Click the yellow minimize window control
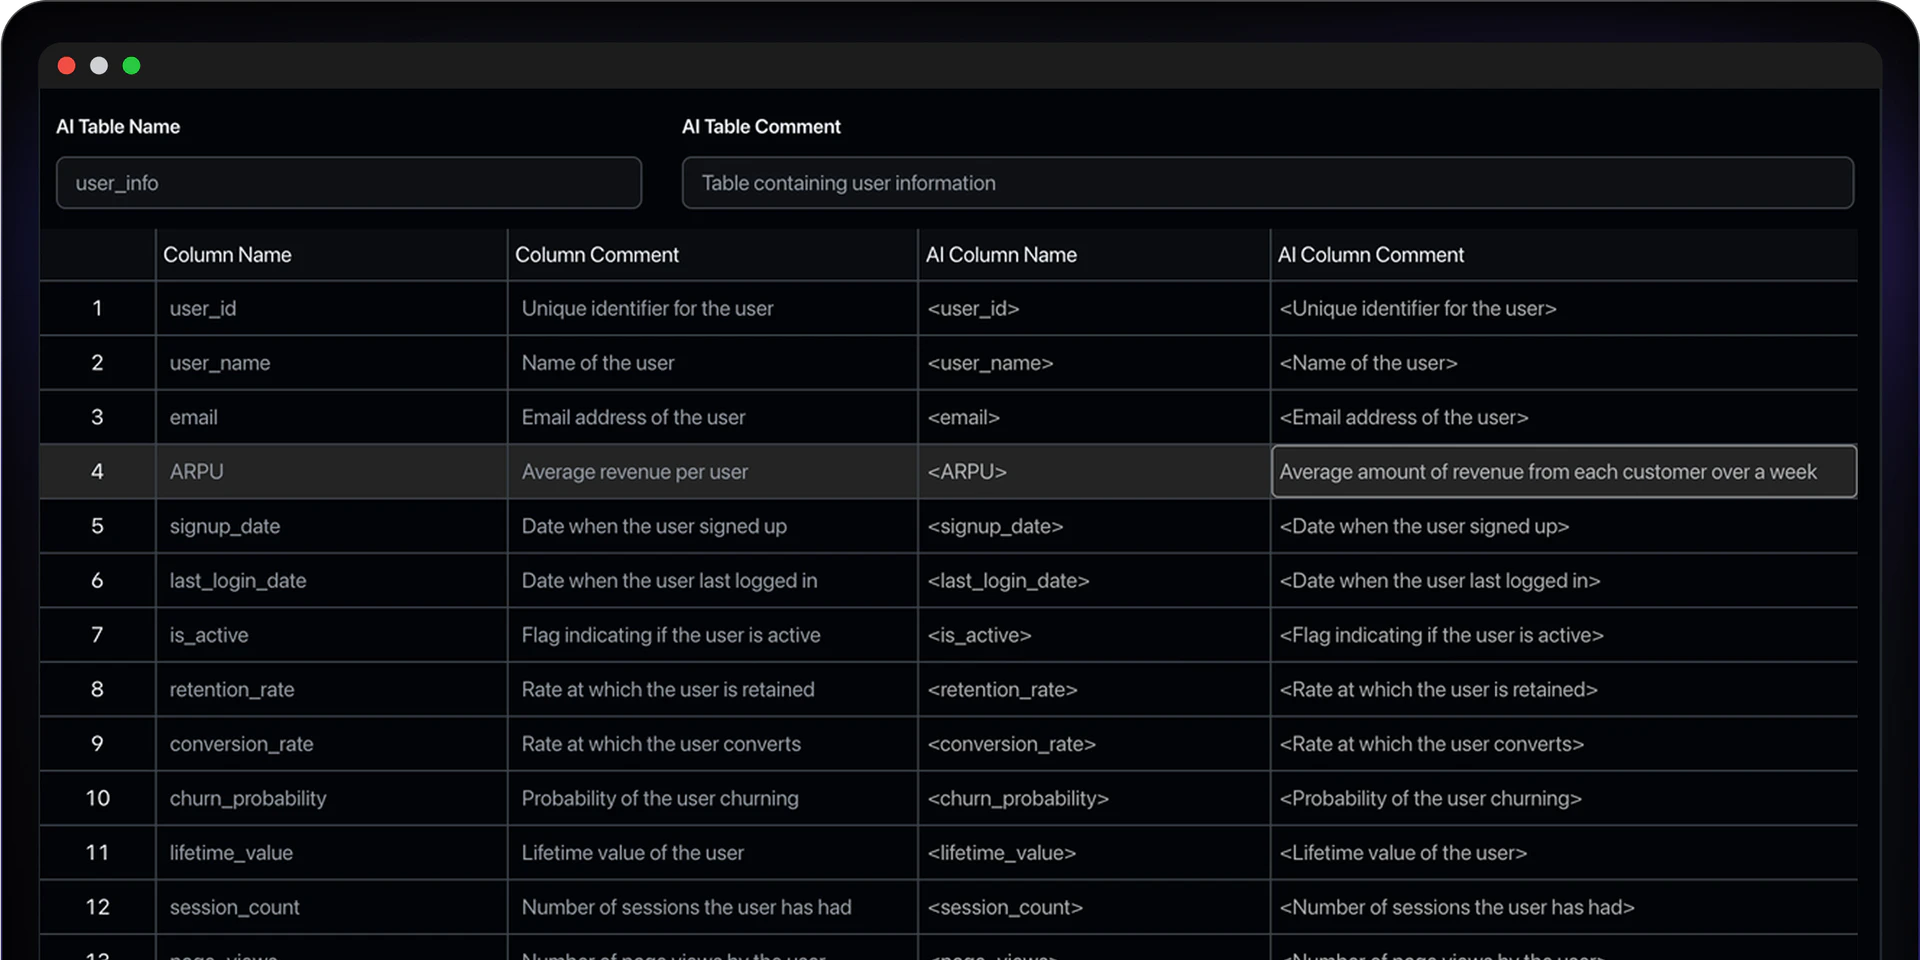The image size is (1920, 960). (x=99, y=65)
